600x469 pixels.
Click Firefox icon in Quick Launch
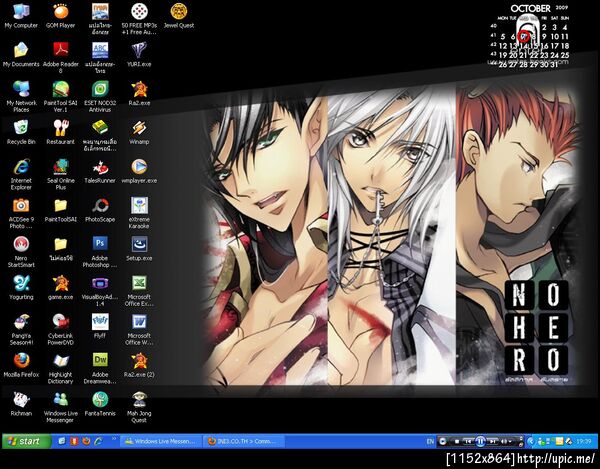click(86, 441)
